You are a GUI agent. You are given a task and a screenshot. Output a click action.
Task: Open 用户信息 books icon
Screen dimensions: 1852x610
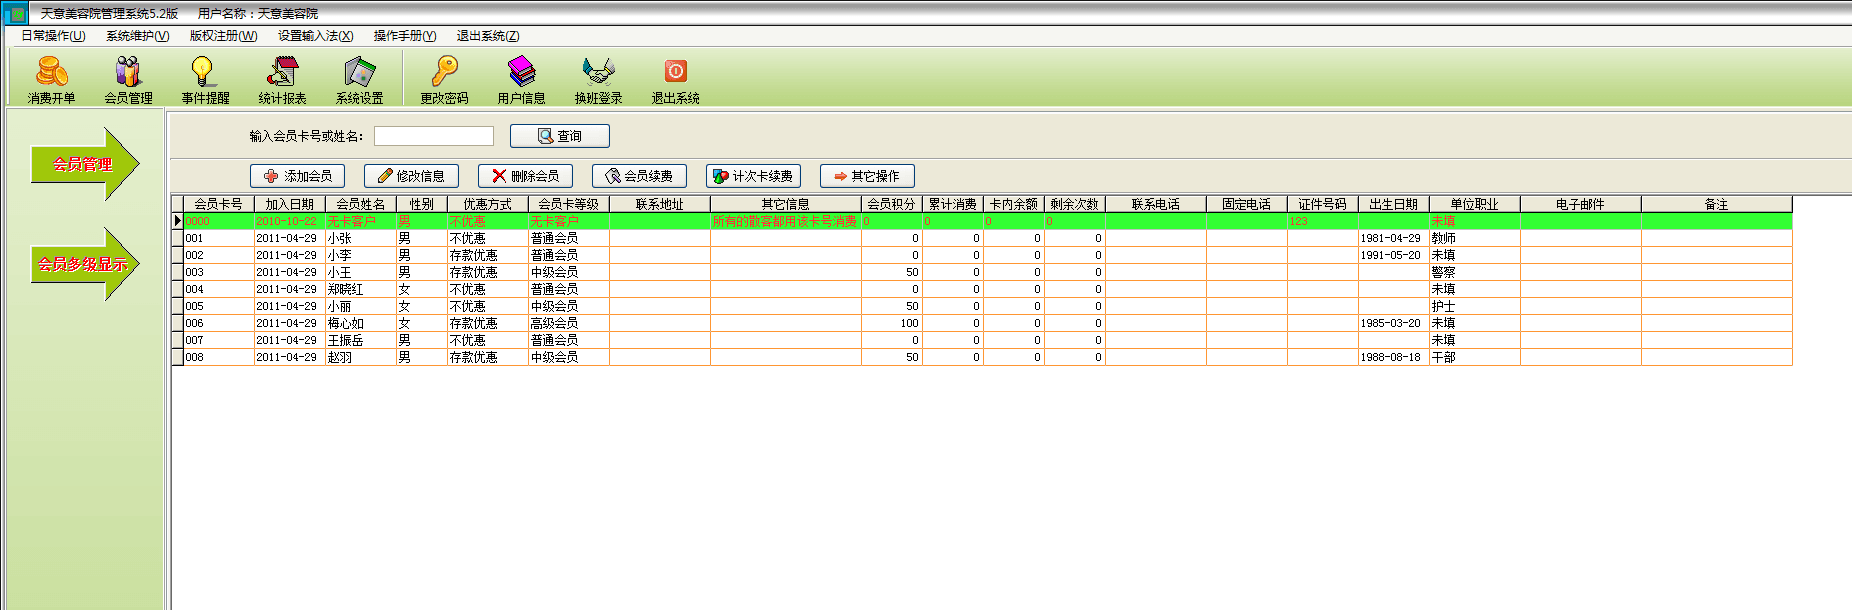pyautogui.click(x=521, y=78)
